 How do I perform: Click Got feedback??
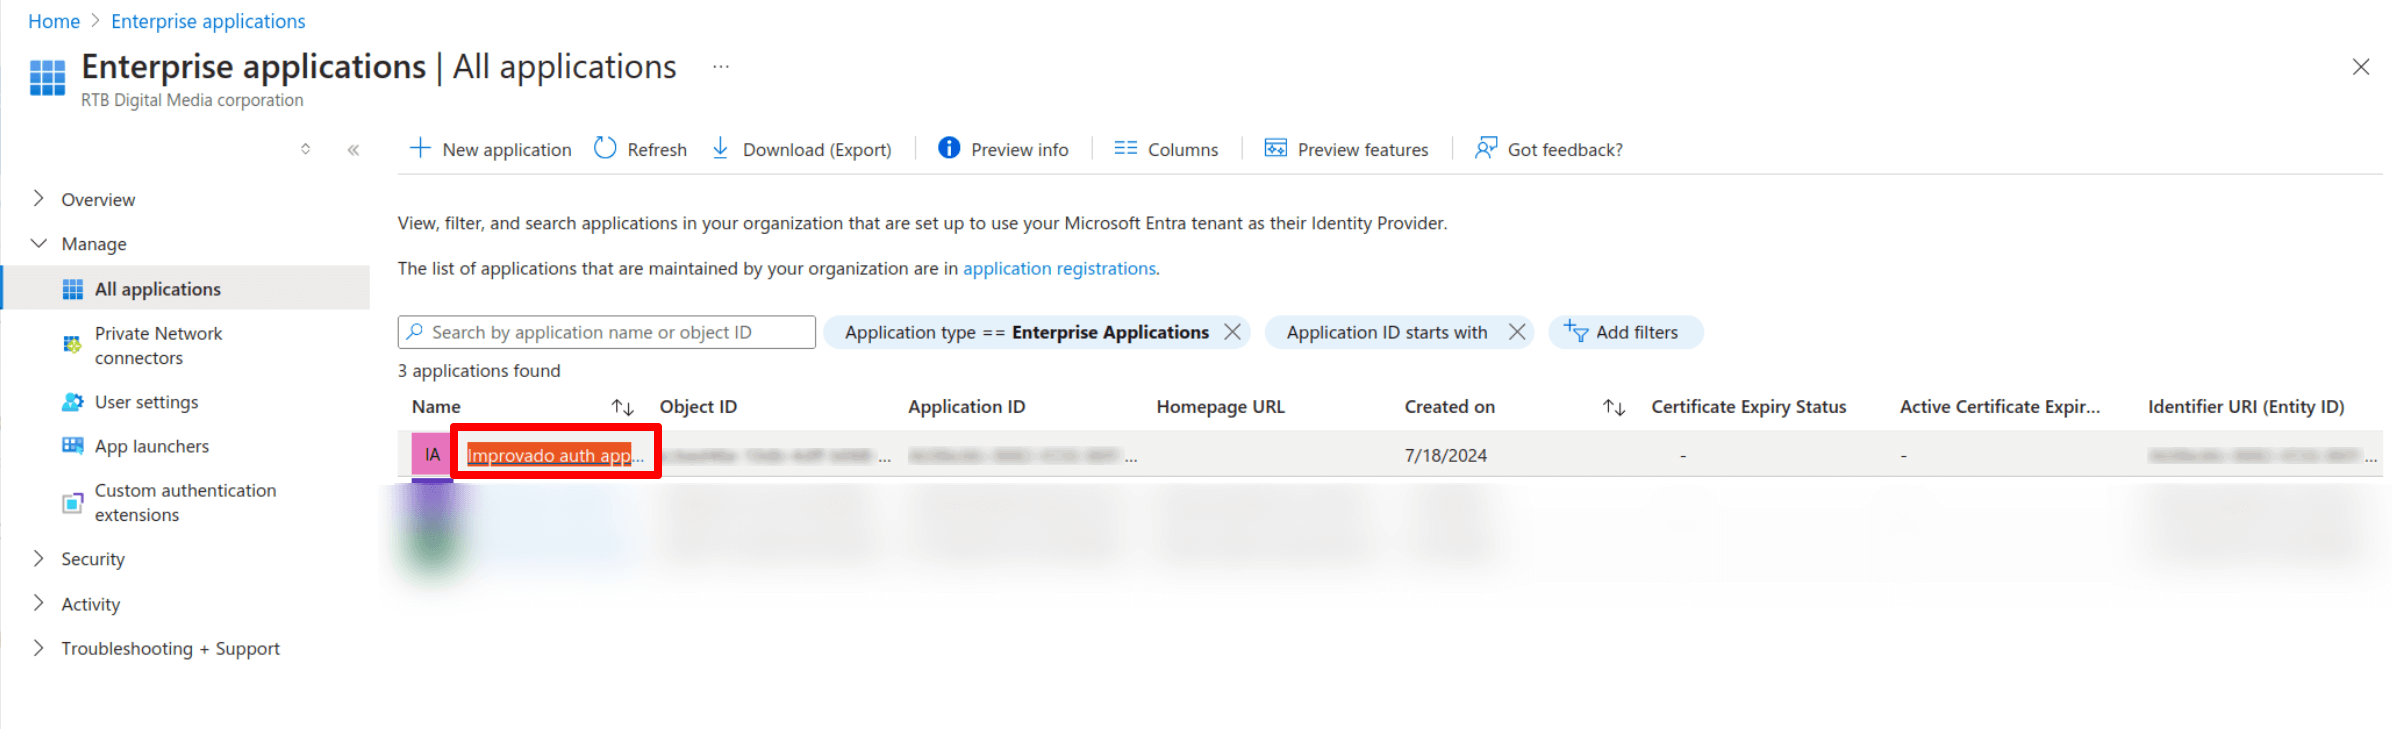1549,149
